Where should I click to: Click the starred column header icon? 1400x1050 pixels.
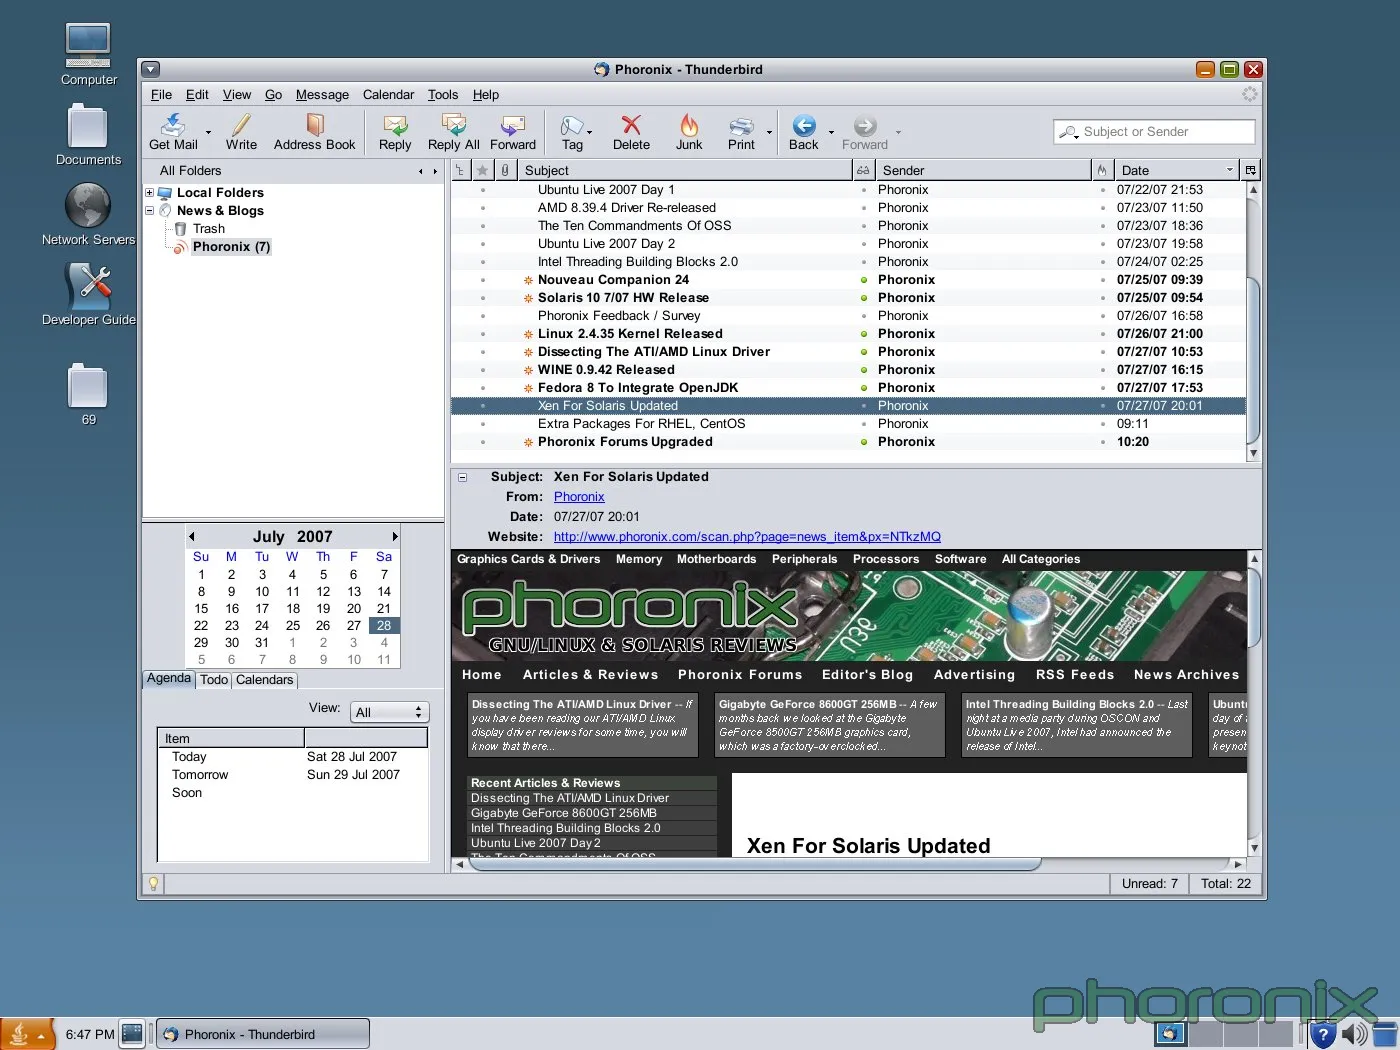[x=482, y=170]
